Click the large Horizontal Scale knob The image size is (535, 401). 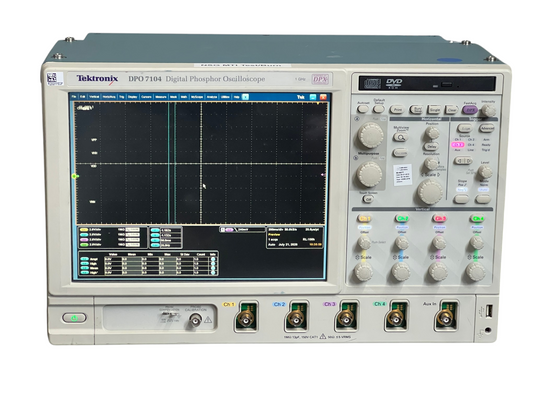click(x=430, y=192)
